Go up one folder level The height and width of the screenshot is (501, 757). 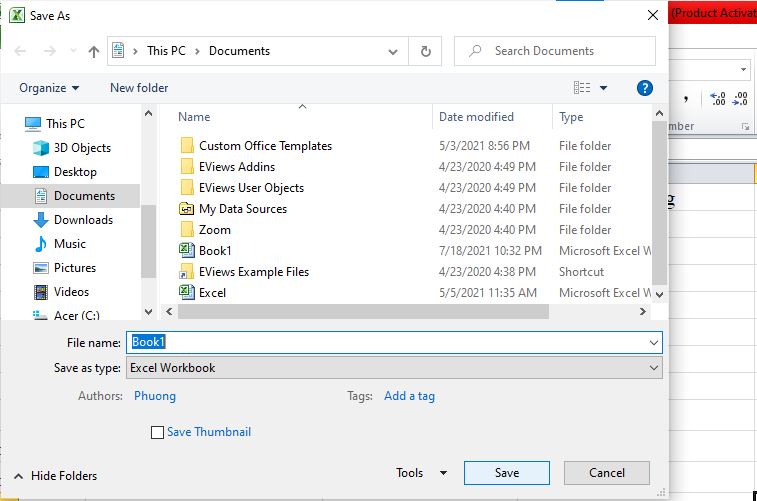(x=94, y=51)
